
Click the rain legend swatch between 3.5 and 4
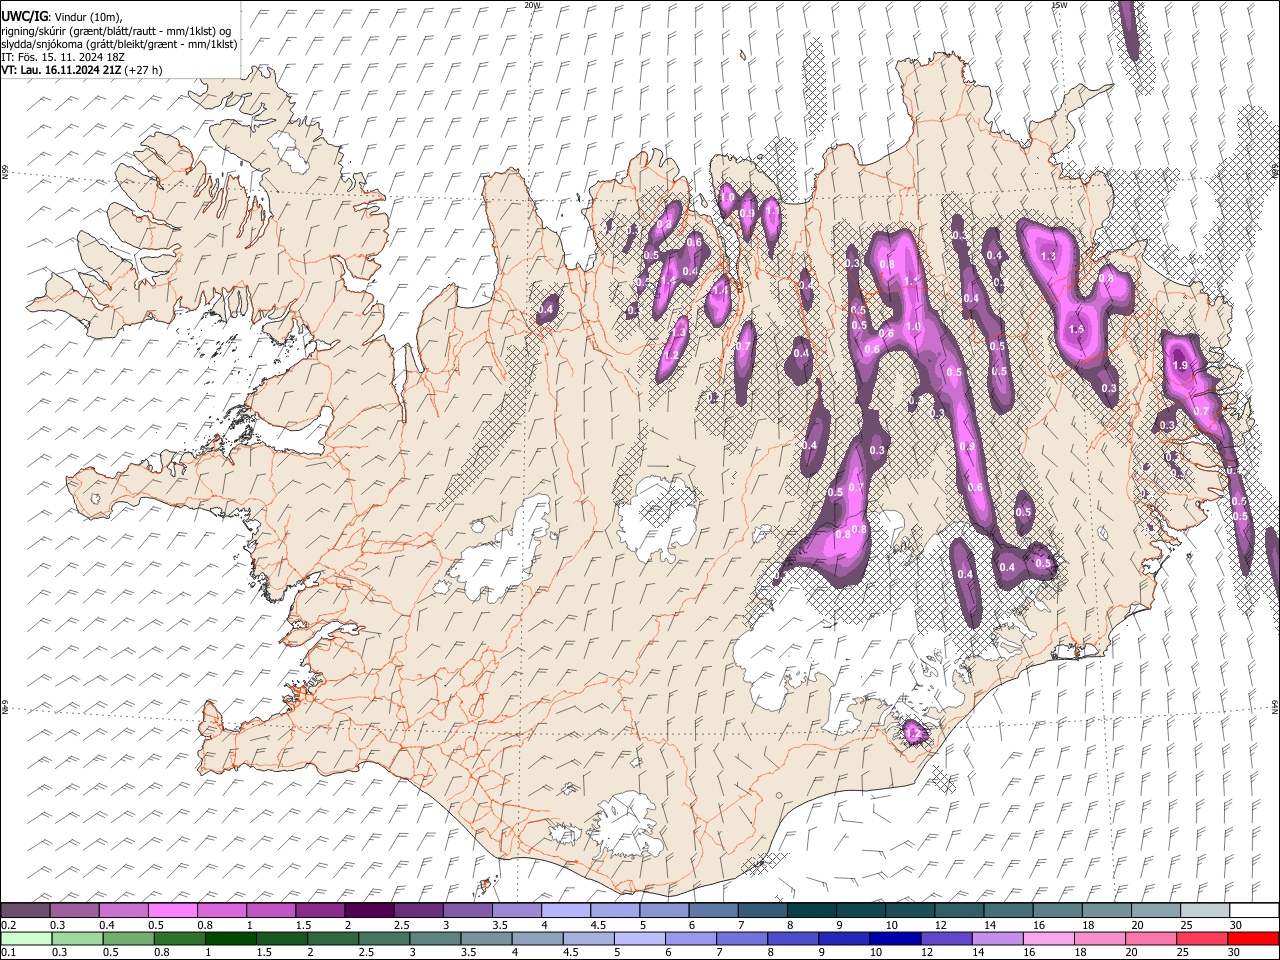point(486,939)
